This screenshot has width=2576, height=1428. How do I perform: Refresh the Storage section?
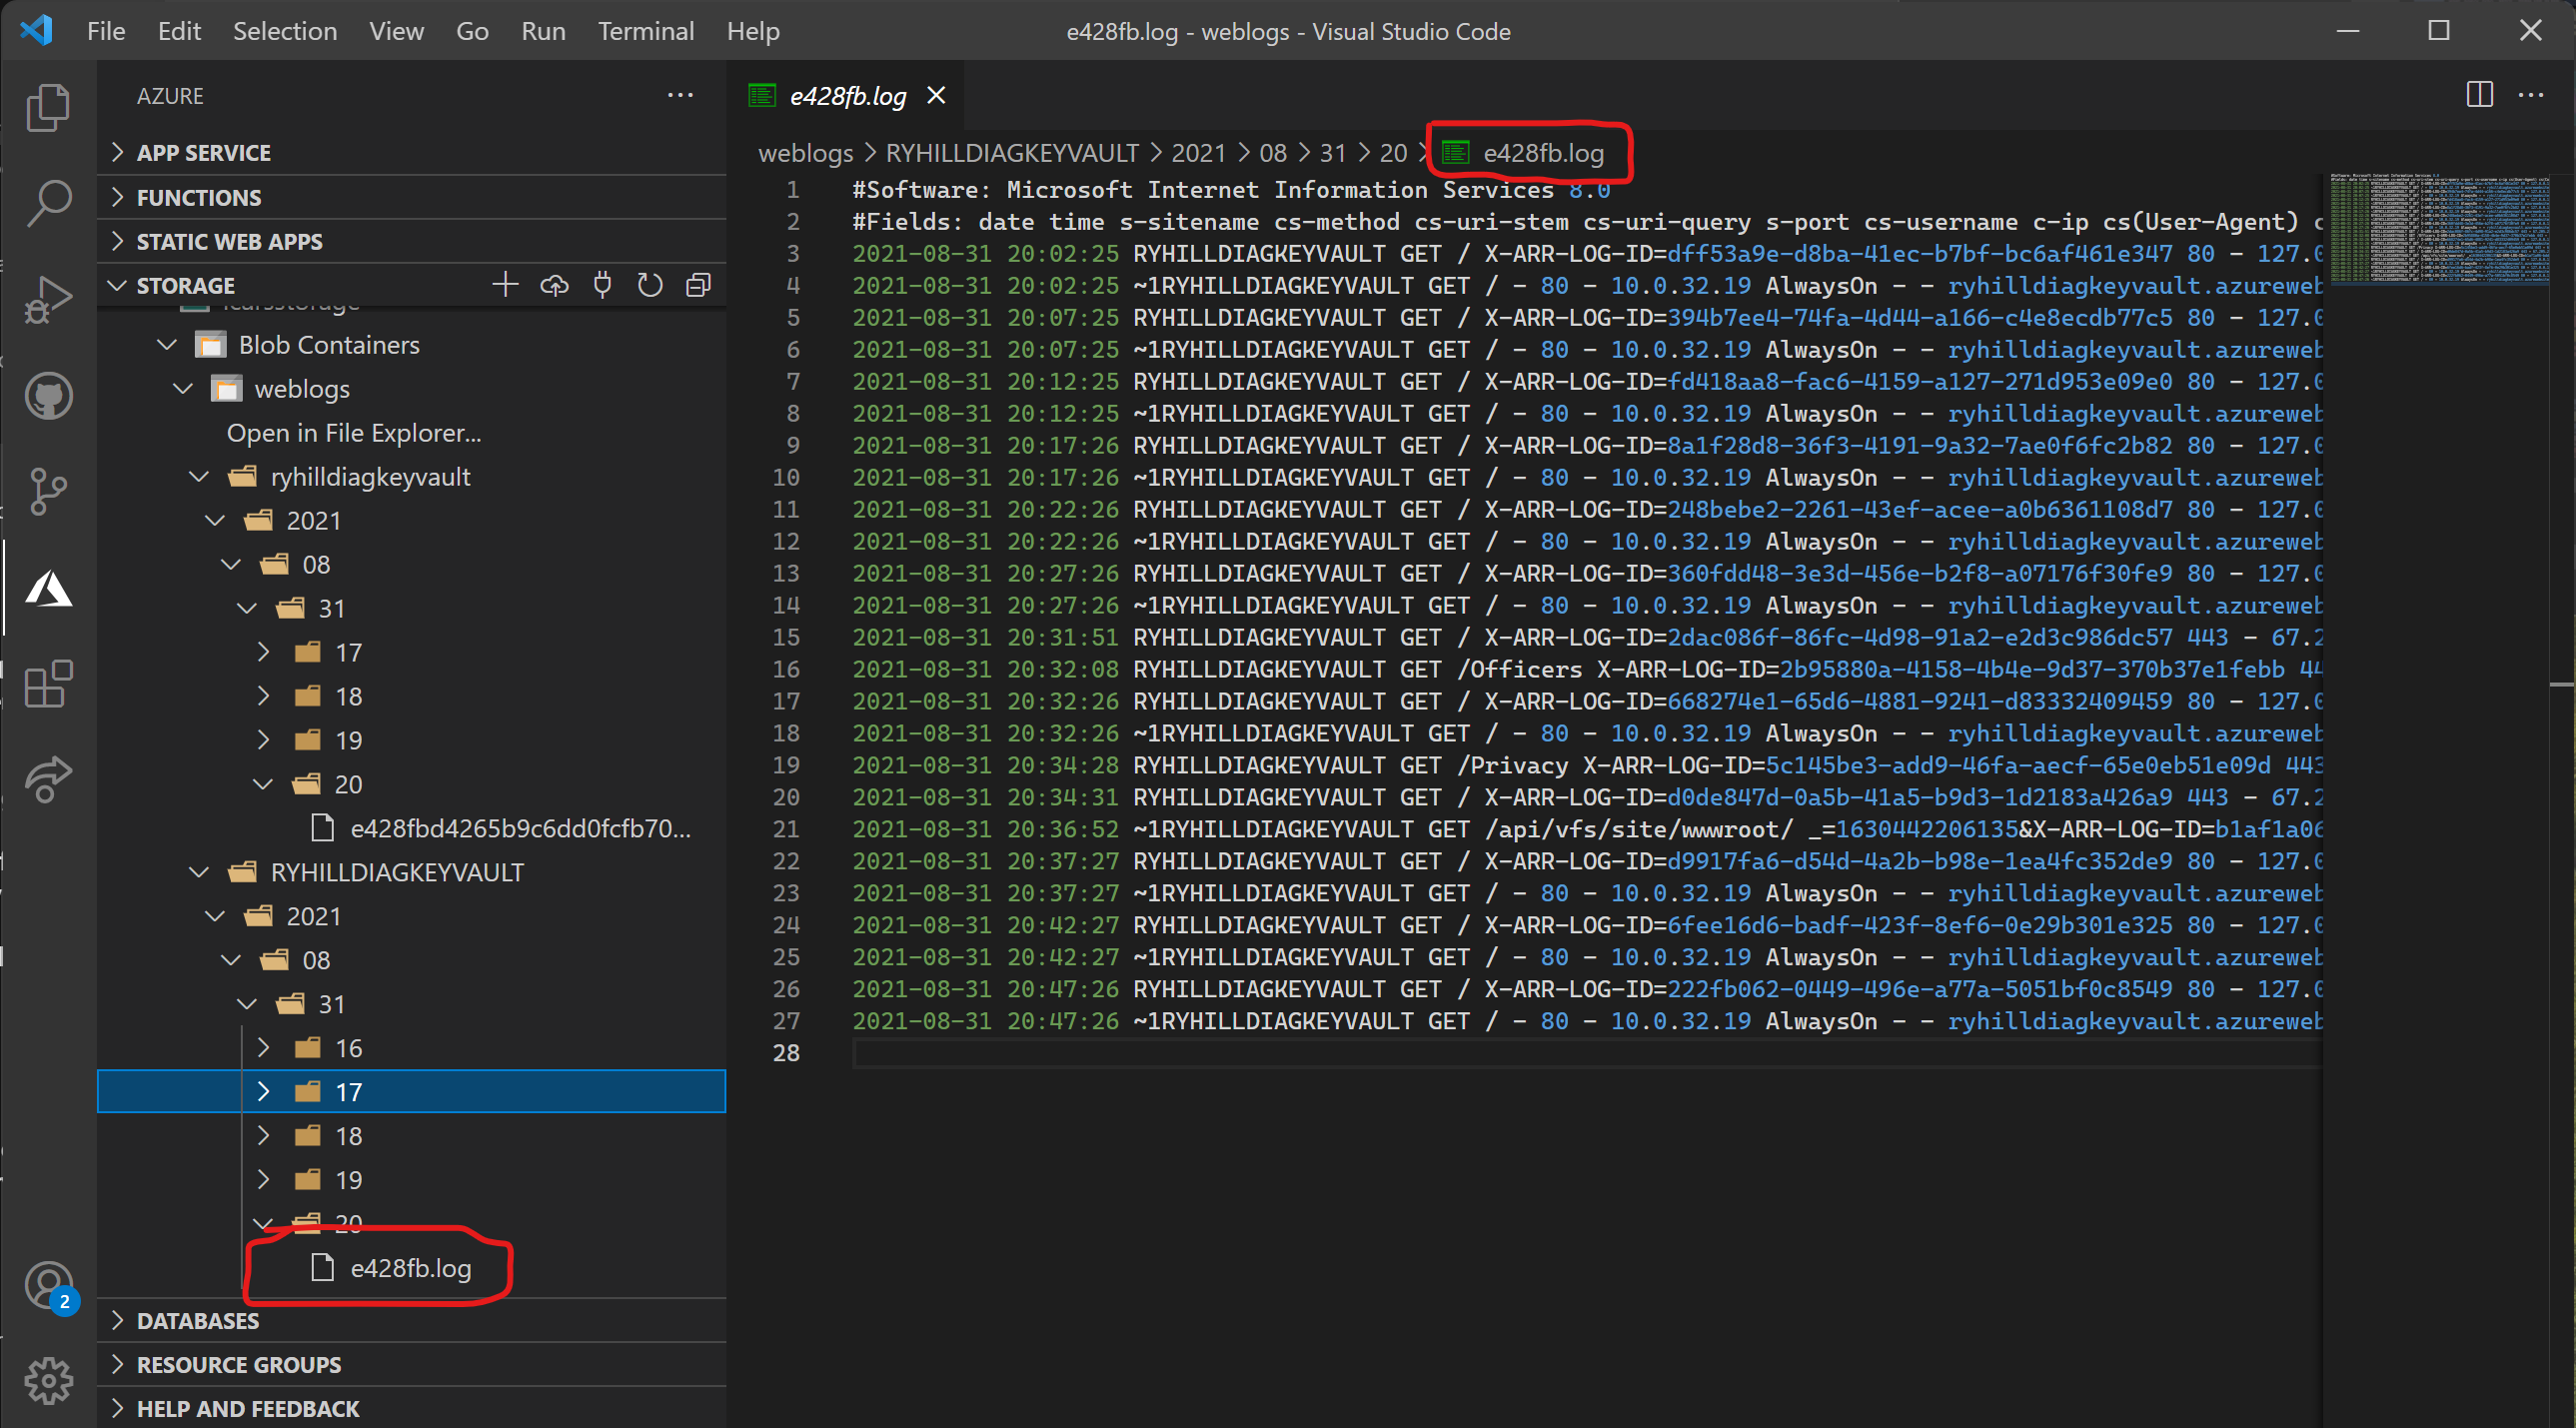(x=650, y=286)
